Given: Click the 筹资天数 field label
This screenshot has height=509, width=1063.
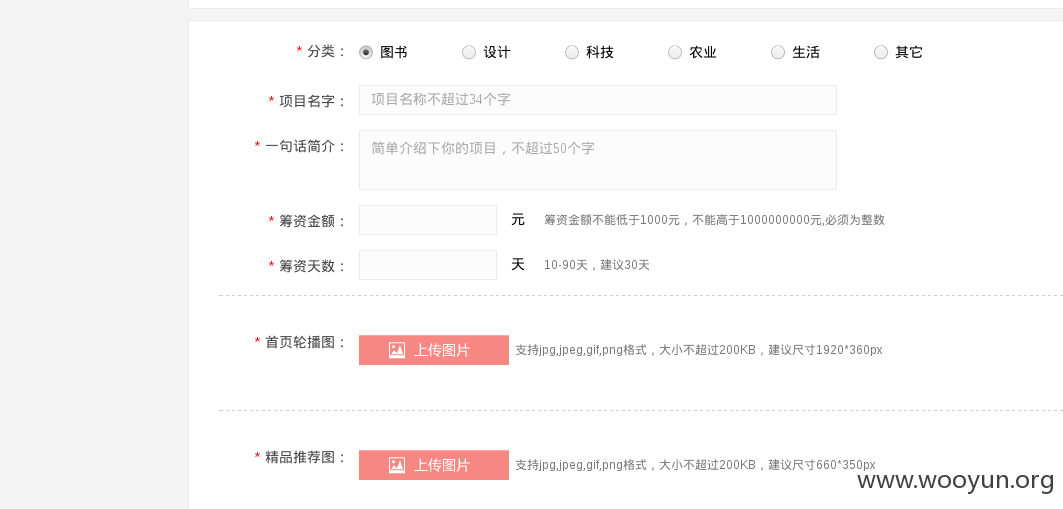Looking at the screenshot, I should click(313, 266).
